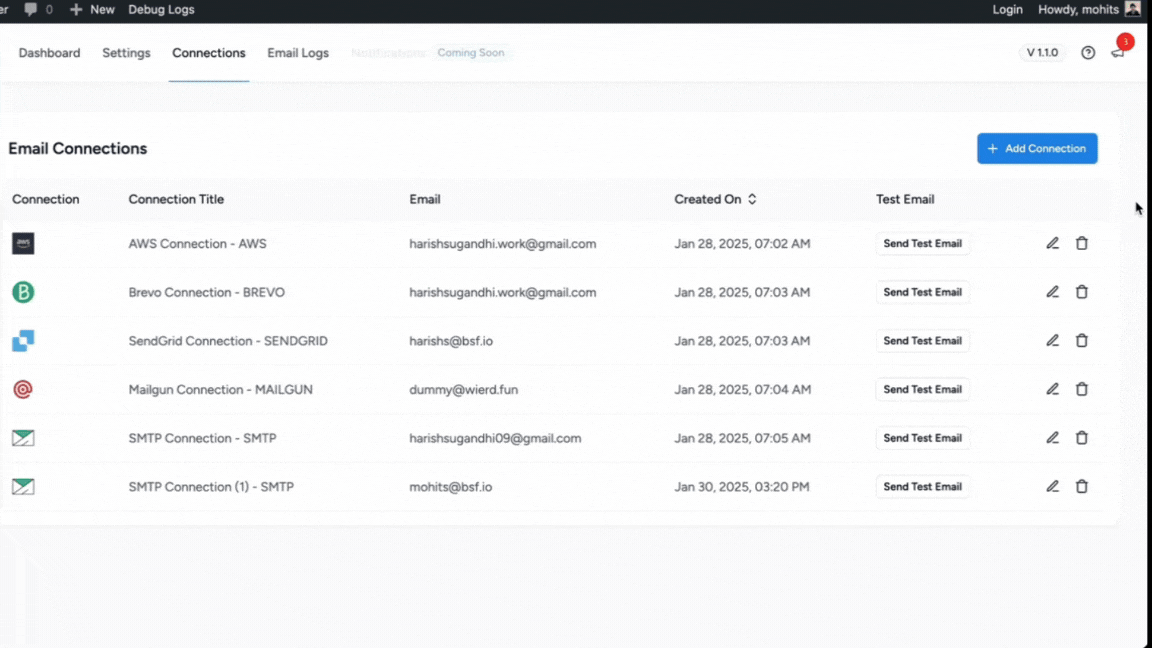Image resolution: width=1152 pixels, height=648 pixels.
Task: Click email dummy@wierd.fun
Action: click(x=464, y=389)
